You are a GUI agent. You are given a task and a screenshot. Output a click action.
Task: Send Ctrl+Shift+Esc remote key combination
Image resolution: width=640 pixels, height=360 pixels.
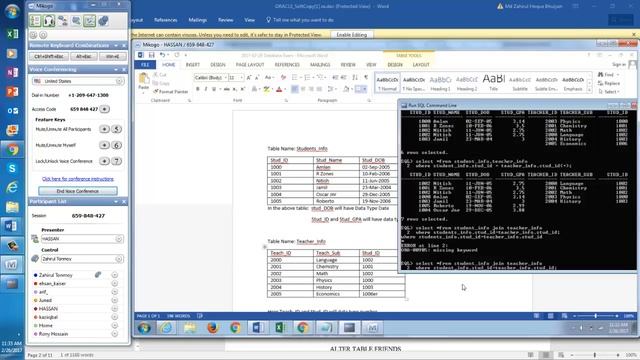pyautogui.click(x=49, y=56)
